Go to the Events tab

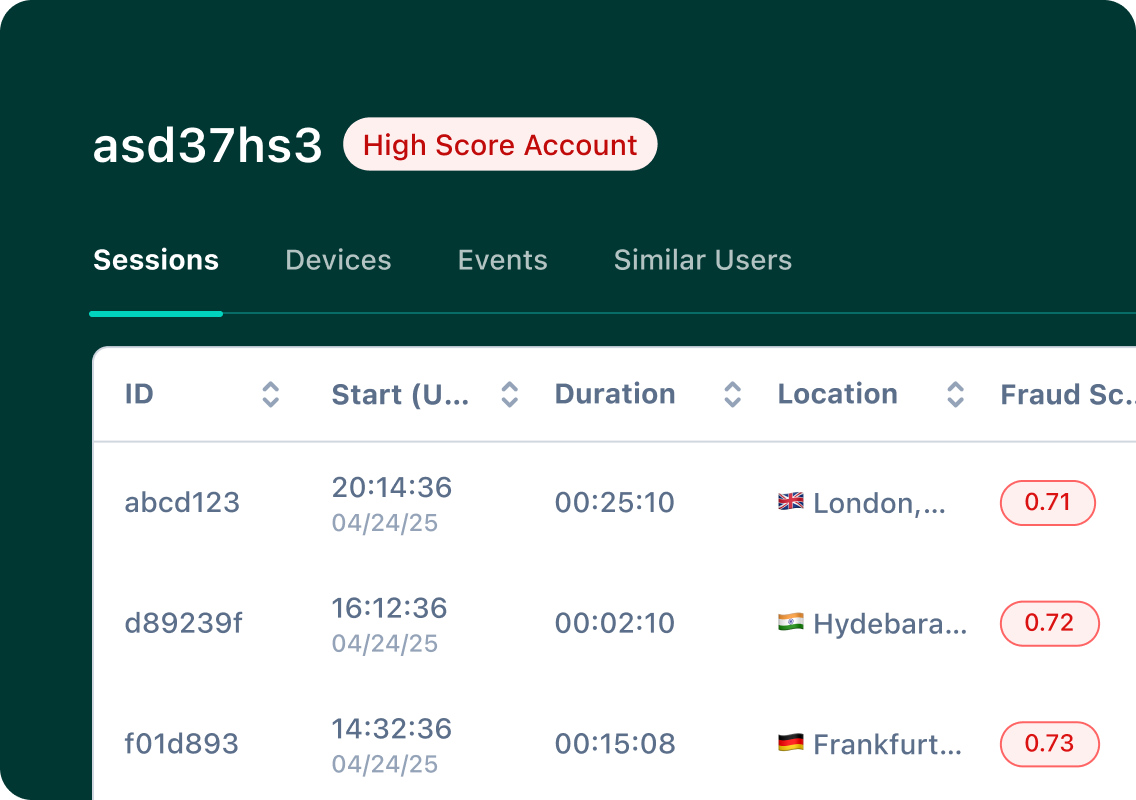pos(502,260)
